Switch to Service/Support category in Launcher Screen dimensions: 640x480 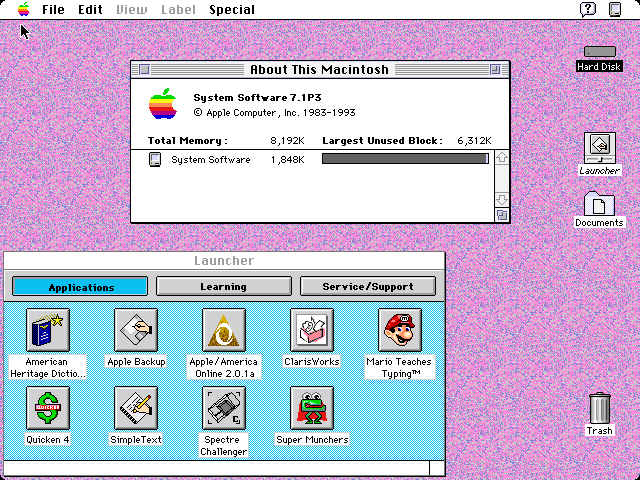tap(368, 287)
